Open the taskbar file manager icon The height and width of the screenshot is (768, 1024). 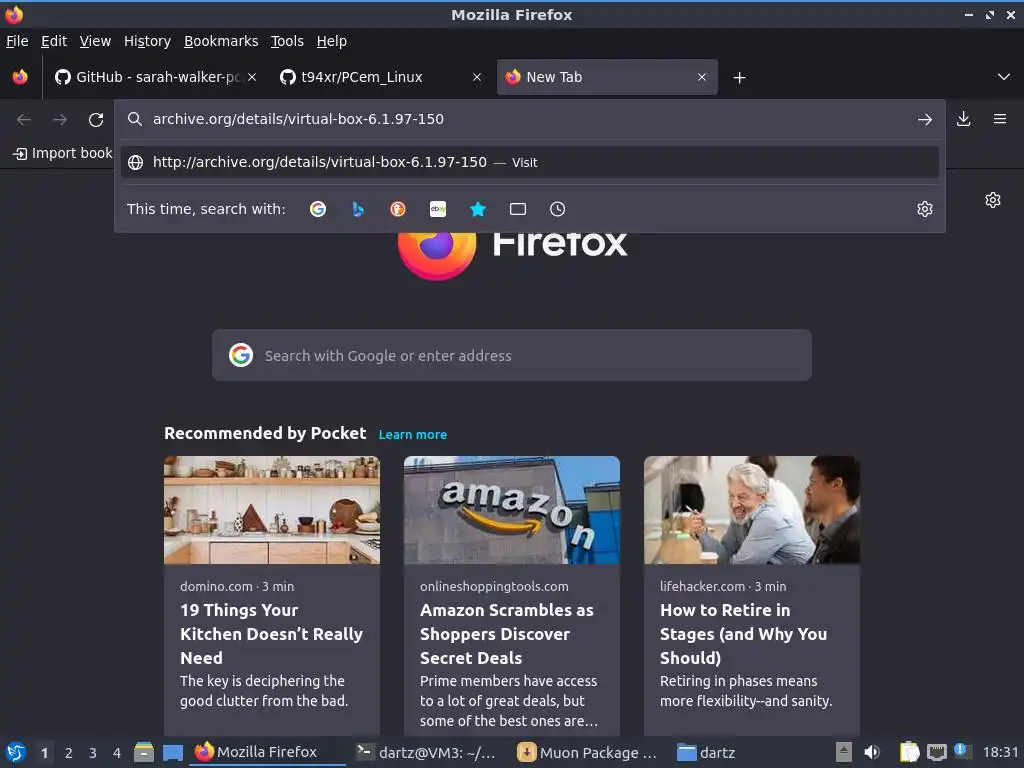click(x=144, y=752)
